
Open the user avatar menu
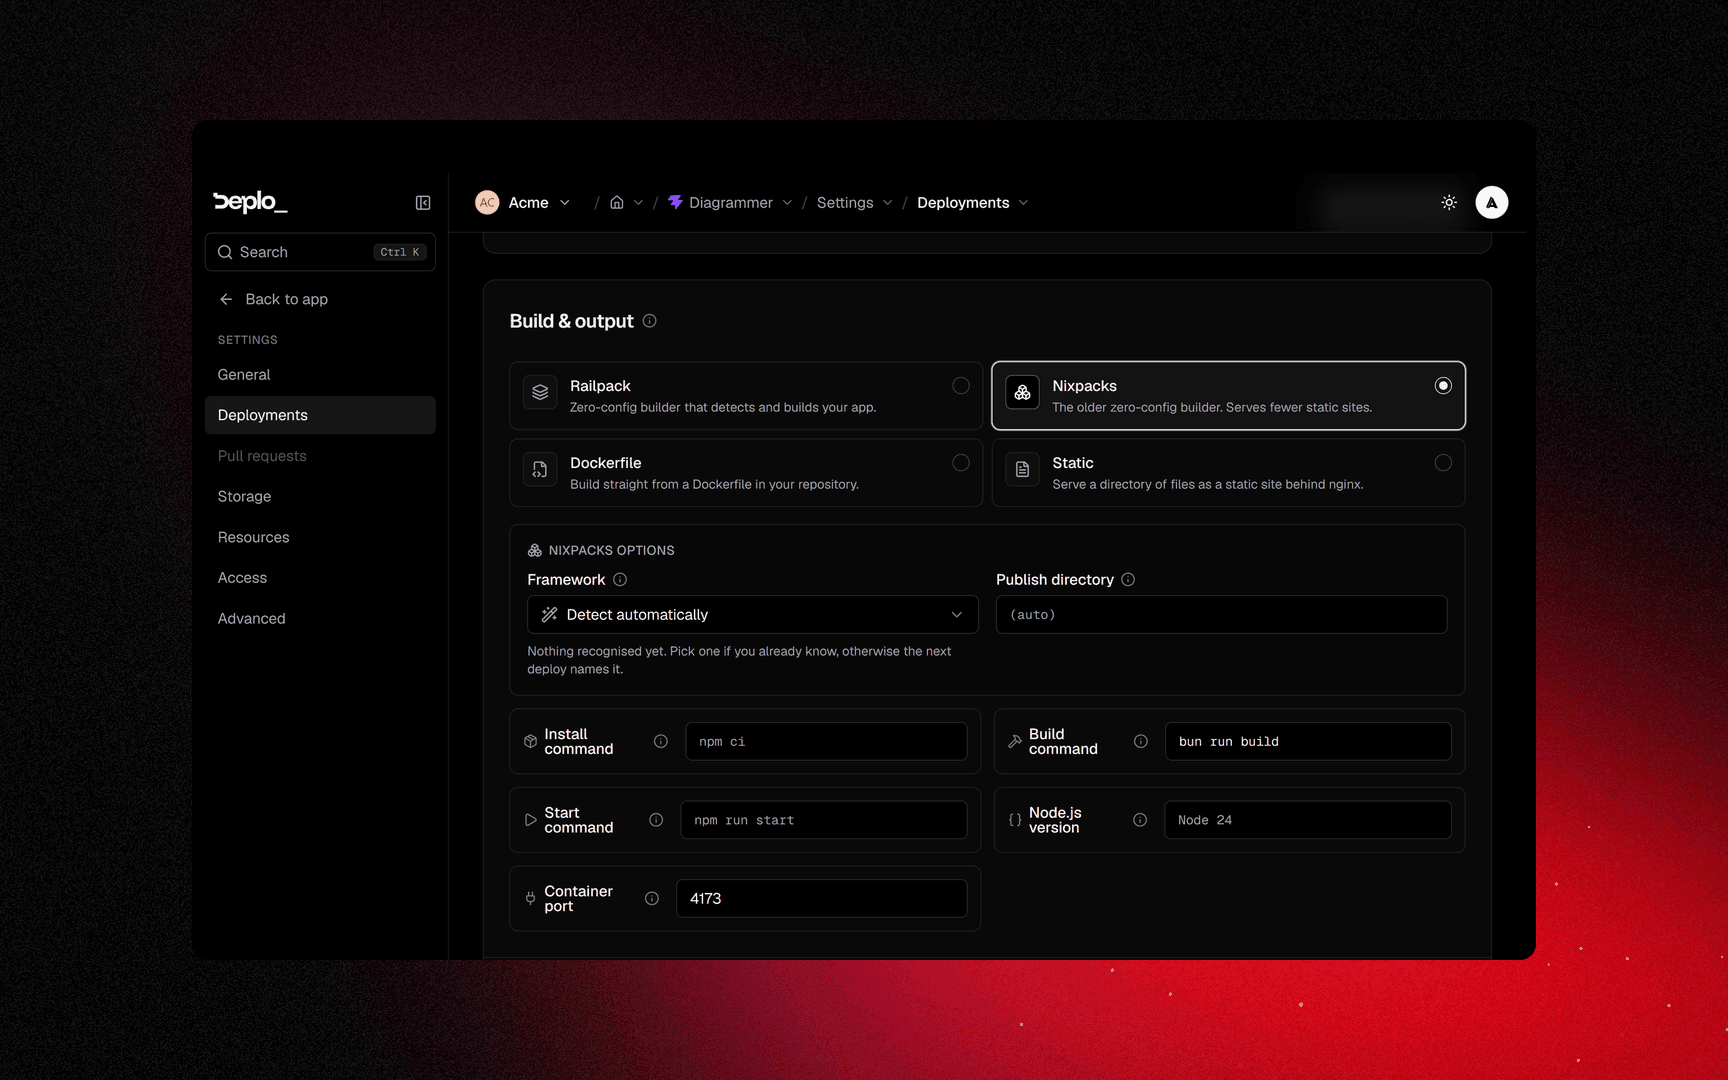1491,203
